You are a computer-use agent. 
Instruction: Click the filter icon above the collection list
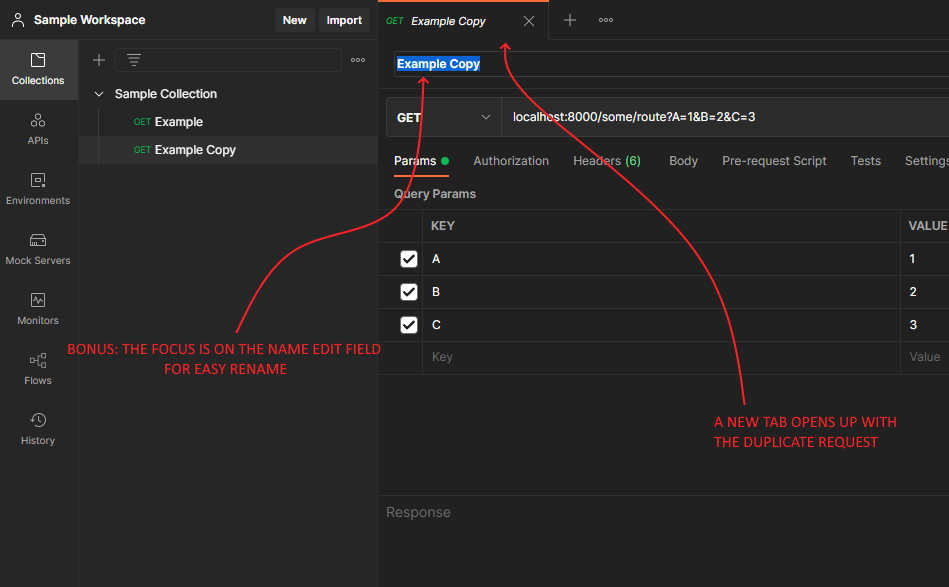point(133,60)
